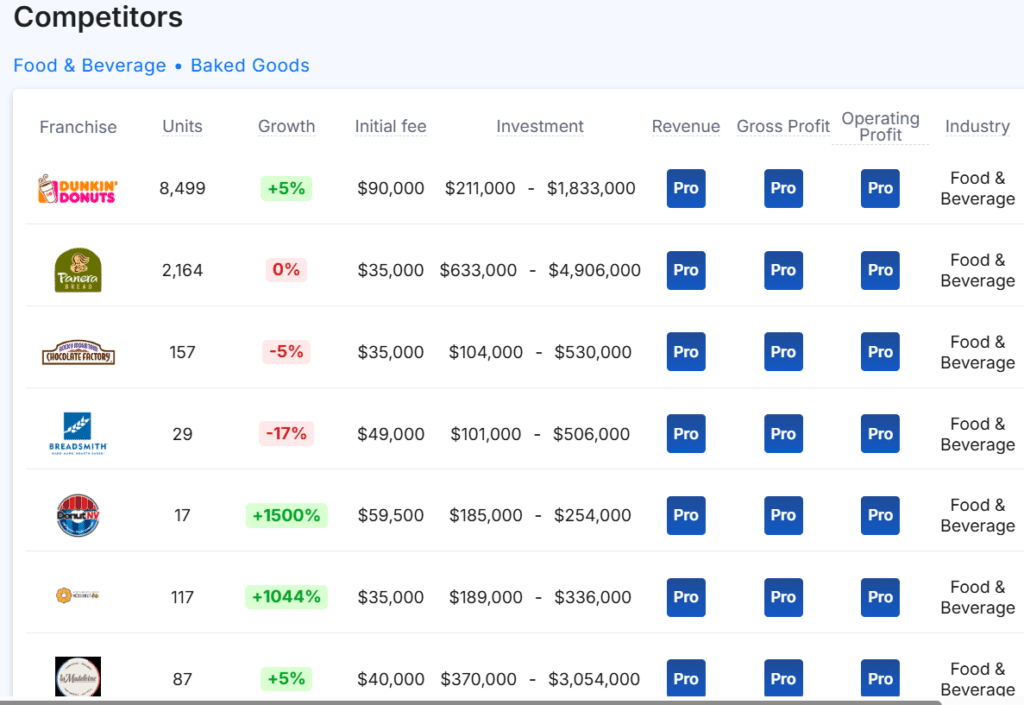
Task: Select the +1500% growth badge
Action: [x=286, y=516]
